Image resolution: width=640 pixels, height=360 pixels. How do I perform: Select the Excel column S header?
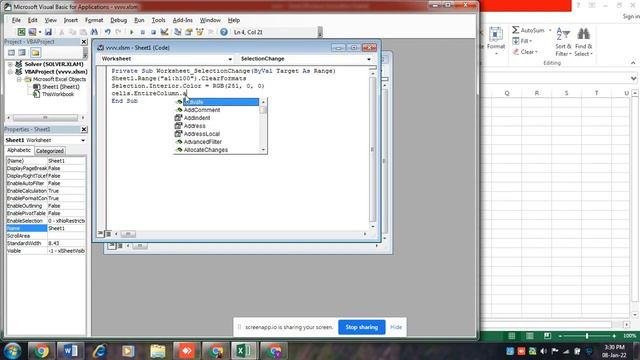[x=566, y=93]
